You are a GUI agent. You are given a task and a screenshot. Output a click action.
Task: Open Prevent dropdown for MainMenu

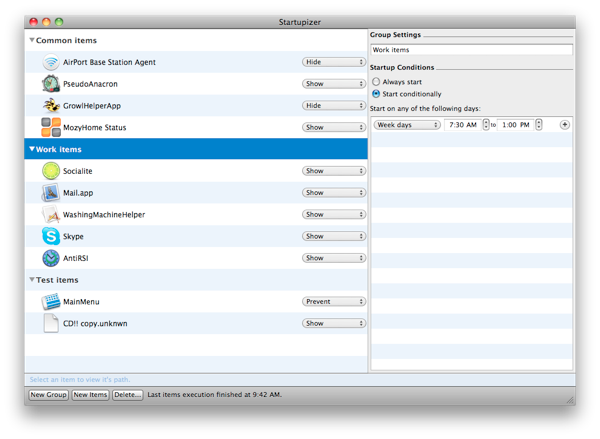coord(334,302)
